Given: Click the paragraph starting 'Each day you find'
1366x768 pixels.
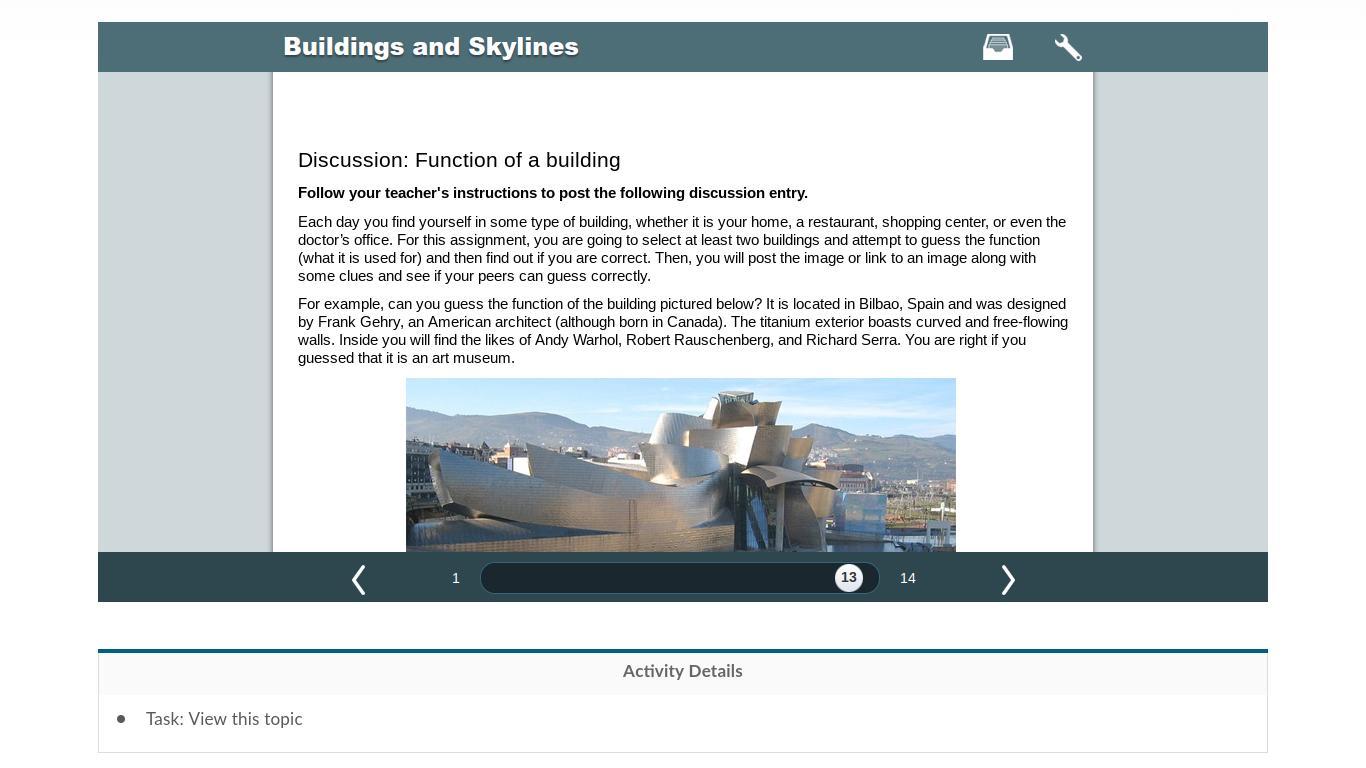Looking at the screenshot, I should pos(683,249).
